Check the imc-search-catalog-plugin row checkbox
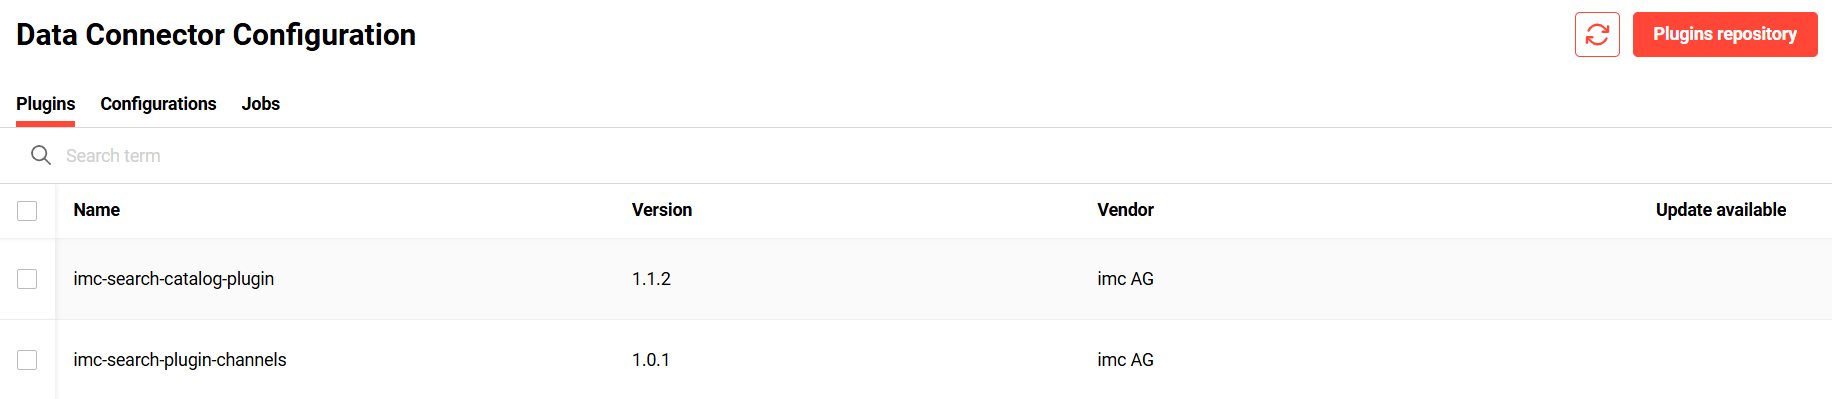Viewport: 1832px width, 399px height. click(x=27, y=279)
